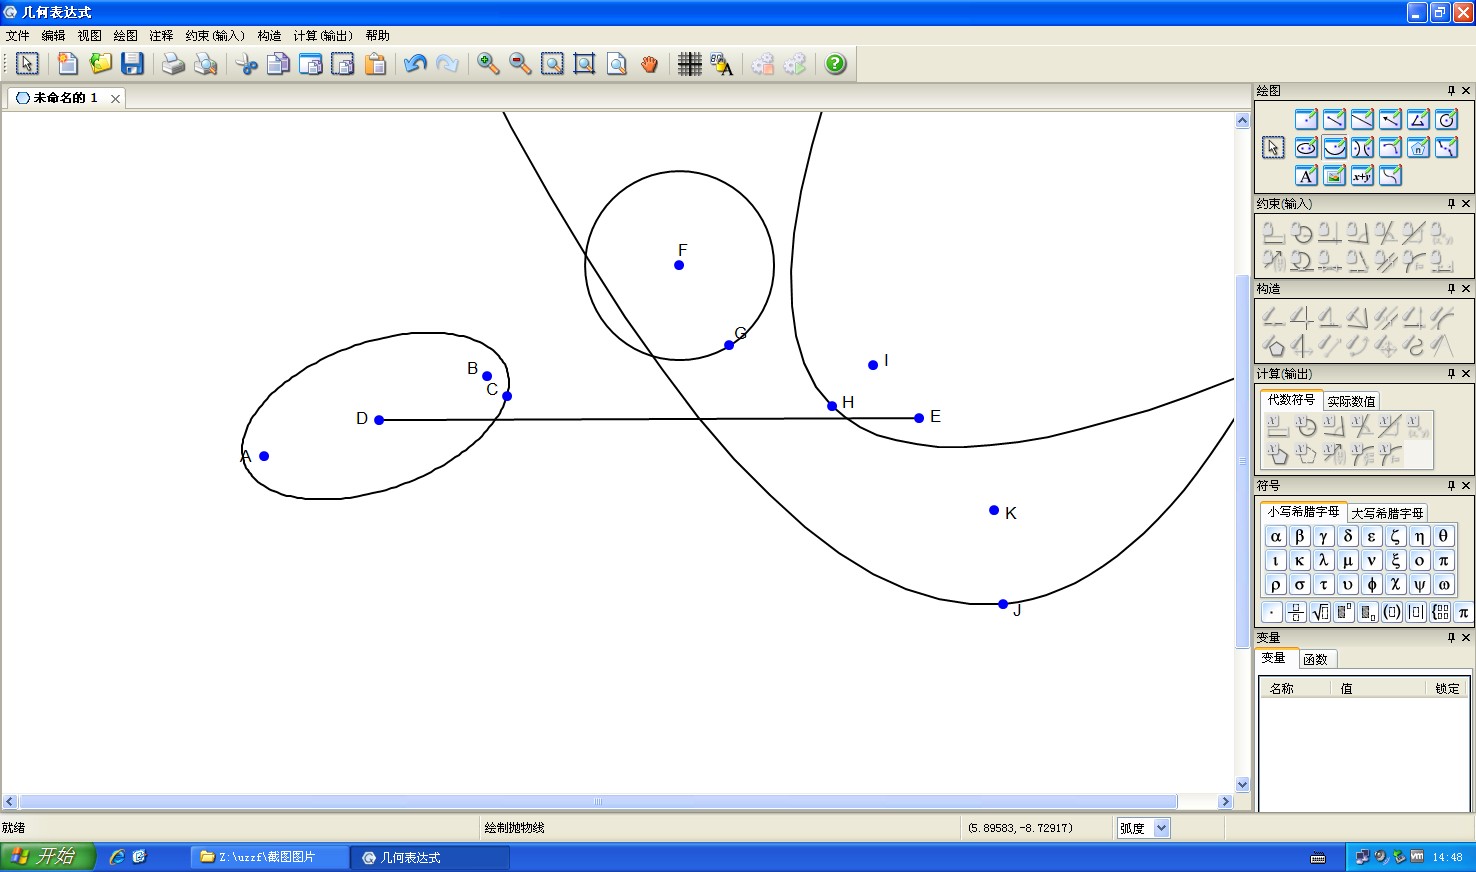
Task: Toggle the grid display icon
Action: (x=689, y=64)
